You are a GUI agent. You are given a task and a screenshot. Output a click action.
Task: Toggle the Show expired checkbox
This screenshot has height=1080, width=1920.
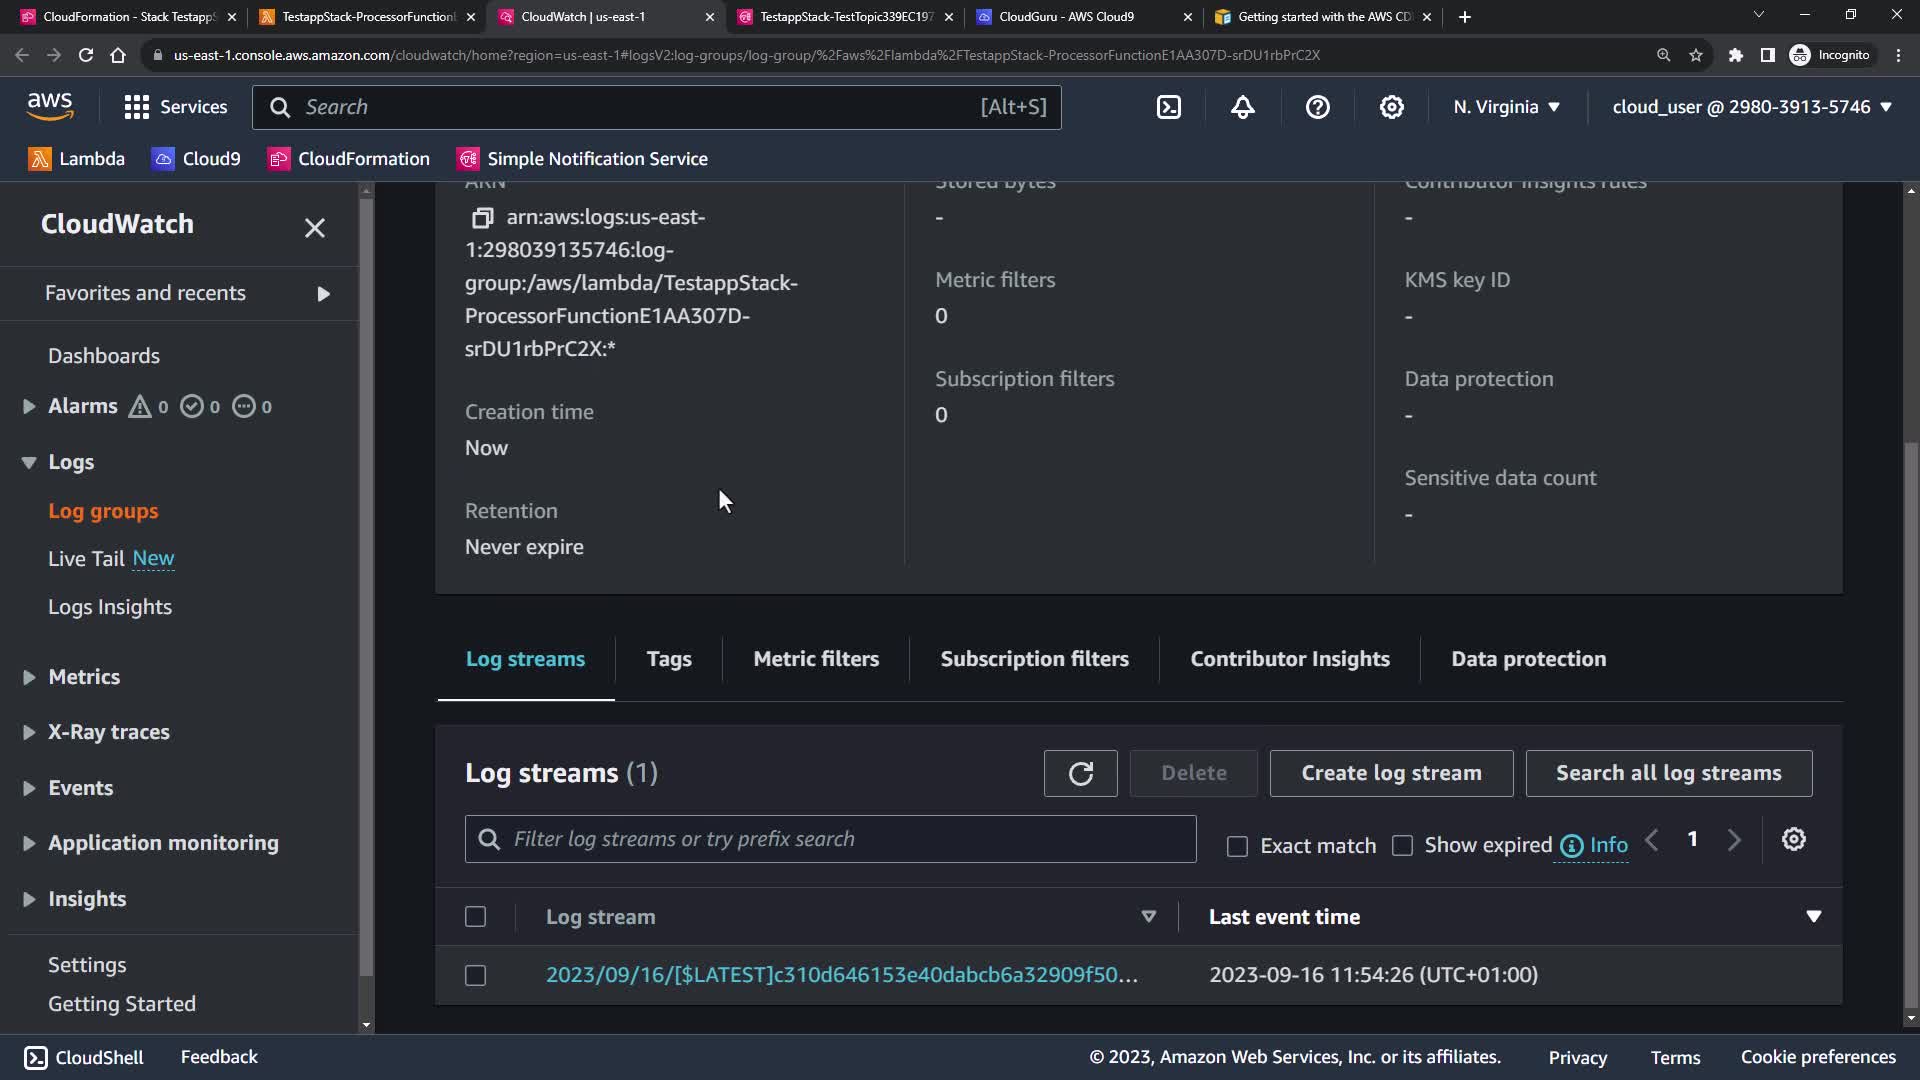tap(1402, 846)
